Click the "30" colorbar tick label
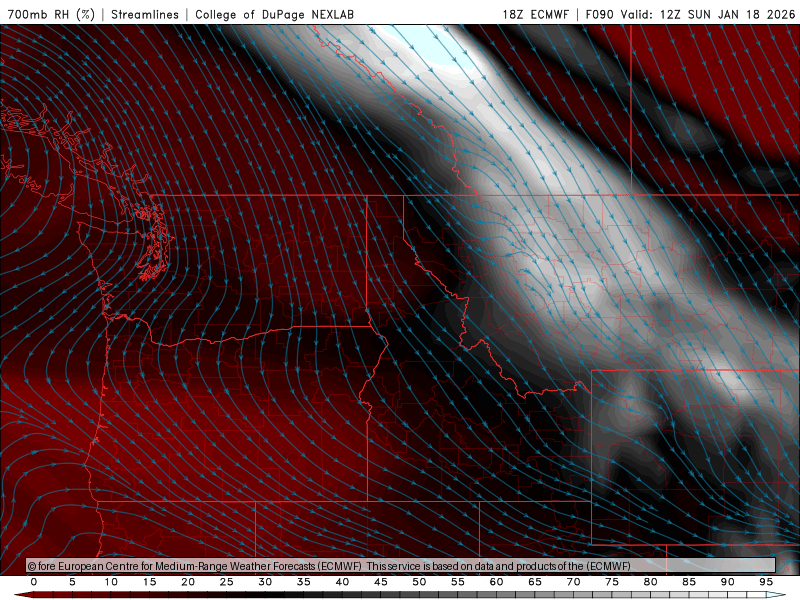The height and width of the screenshot is (600, 800). tap(265, 582)
